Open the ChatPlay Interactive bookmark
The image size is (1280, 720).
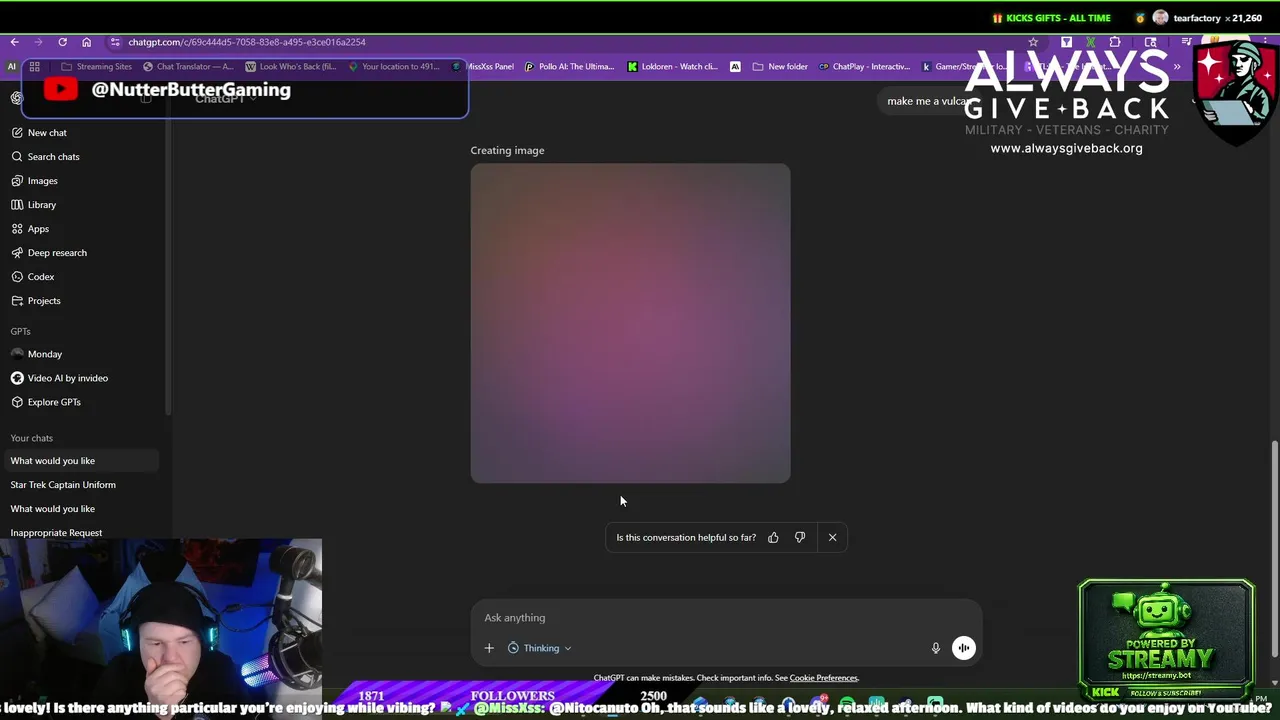[864, 67]
